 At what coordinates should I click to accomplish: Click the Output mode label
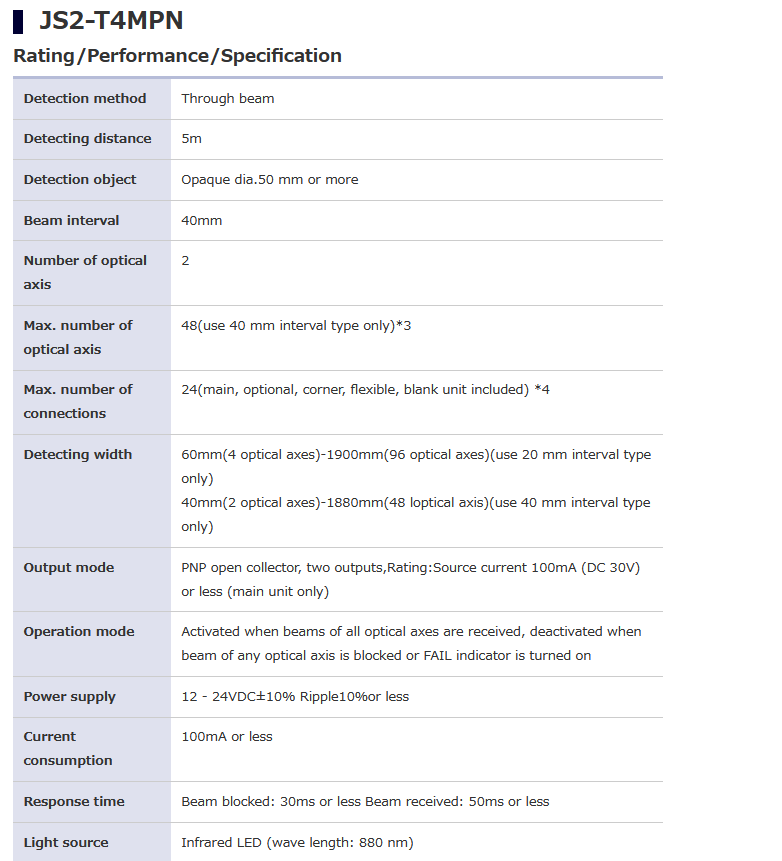pos(69,567)
